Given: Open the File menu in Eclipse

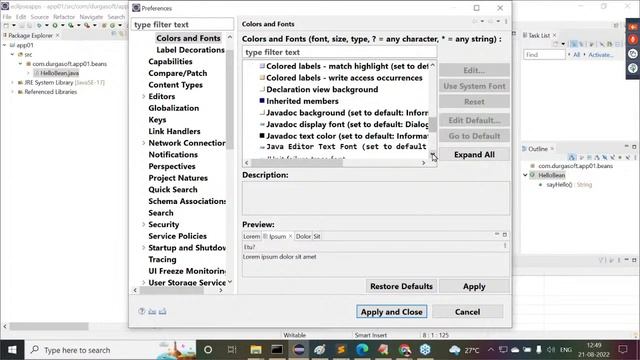Looking at the screenshot, I should [x=7, y=17].
